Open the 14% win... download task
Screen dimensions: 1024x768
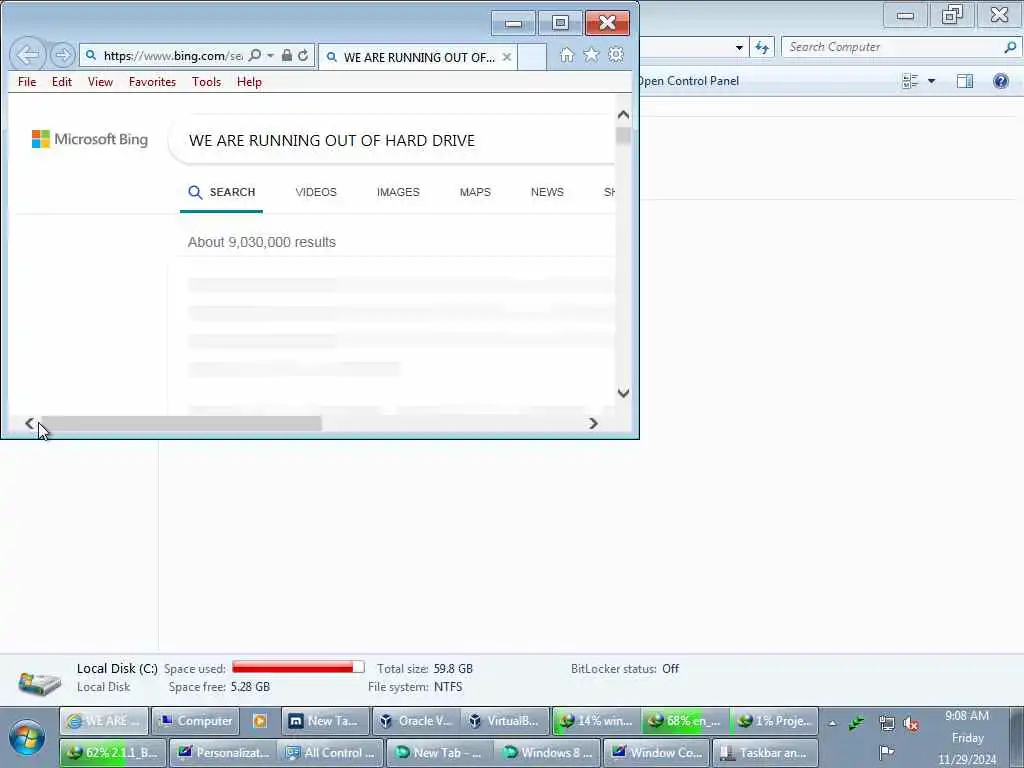596,721
